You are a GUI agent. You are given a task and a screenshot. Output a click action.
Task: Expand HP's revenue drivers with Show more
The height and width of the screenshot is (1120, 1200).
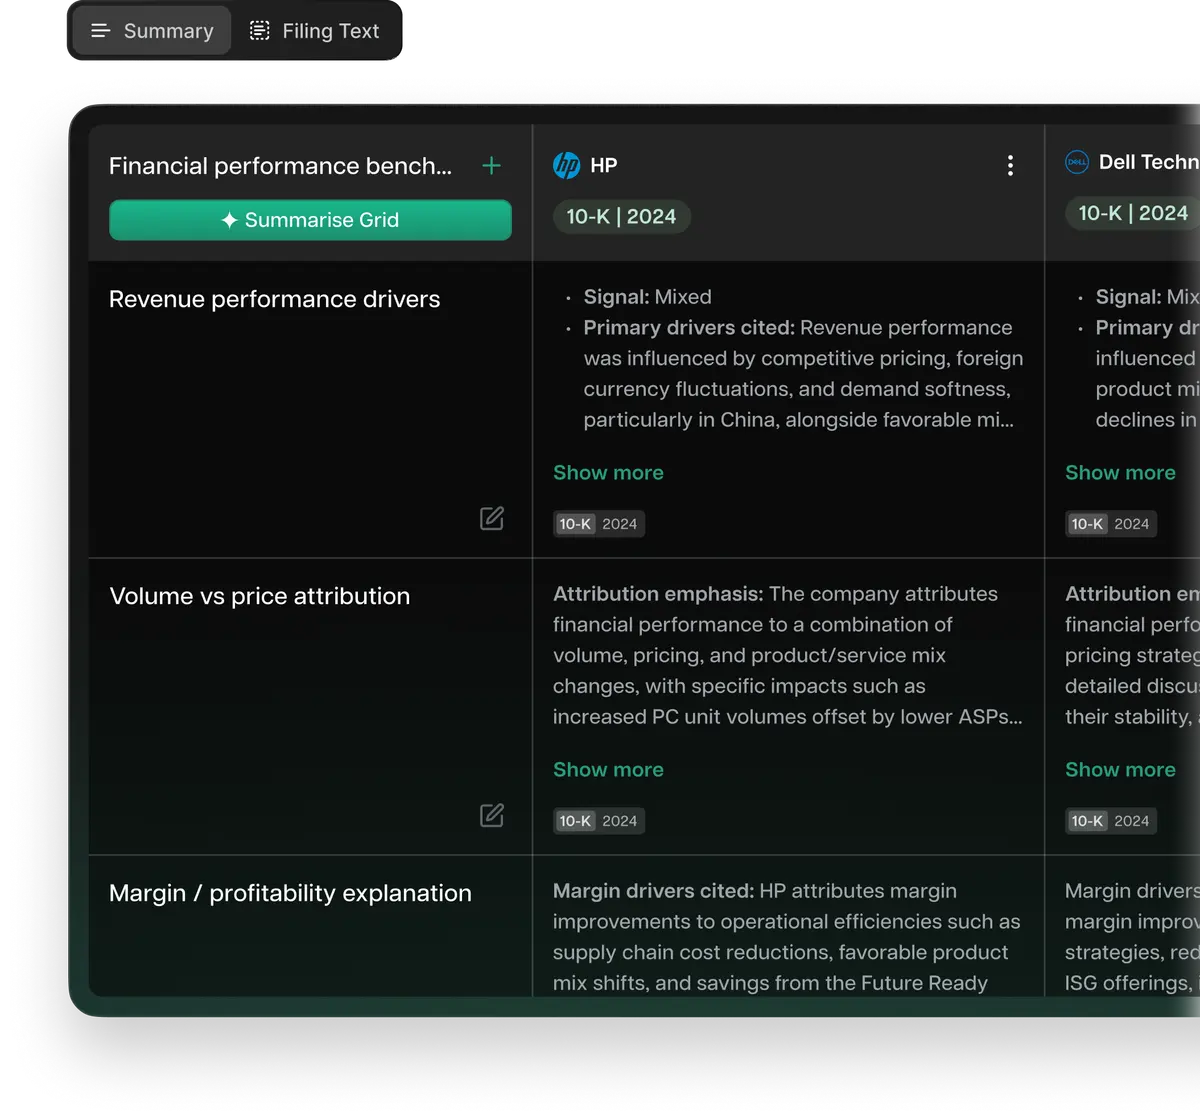(x=608, y=473)
